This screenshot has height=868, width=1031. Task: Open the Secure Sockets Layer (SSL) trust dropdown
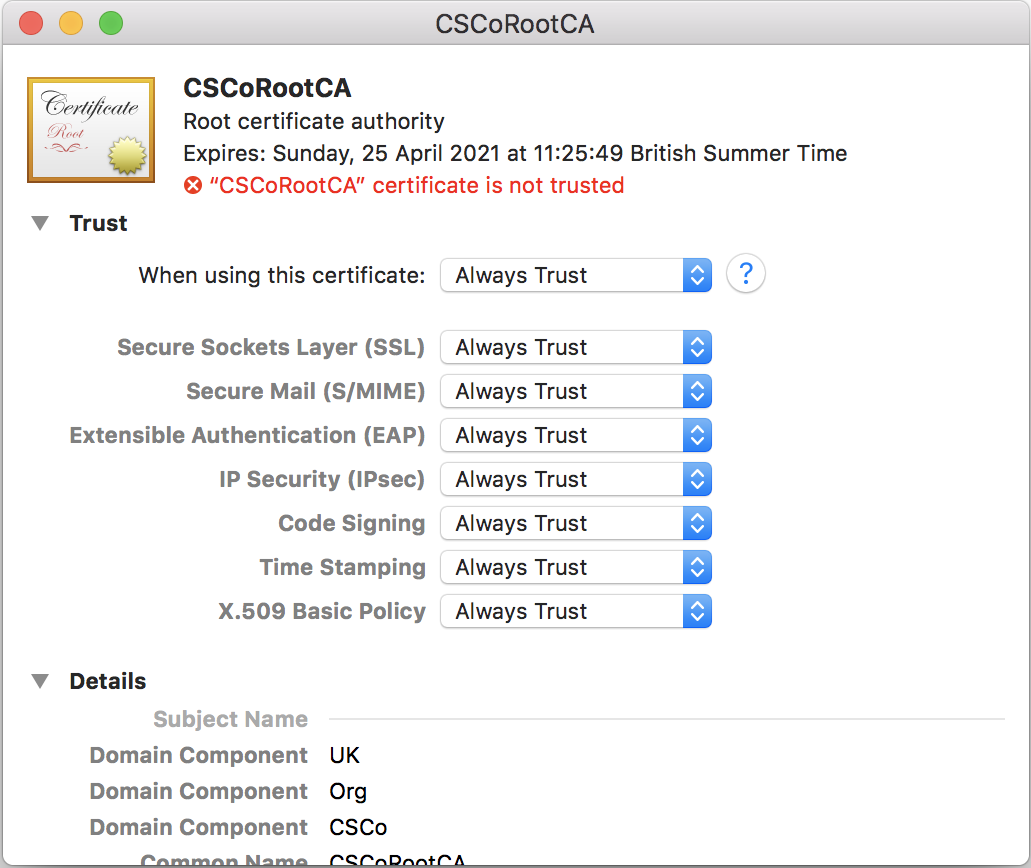pos(575,347)
